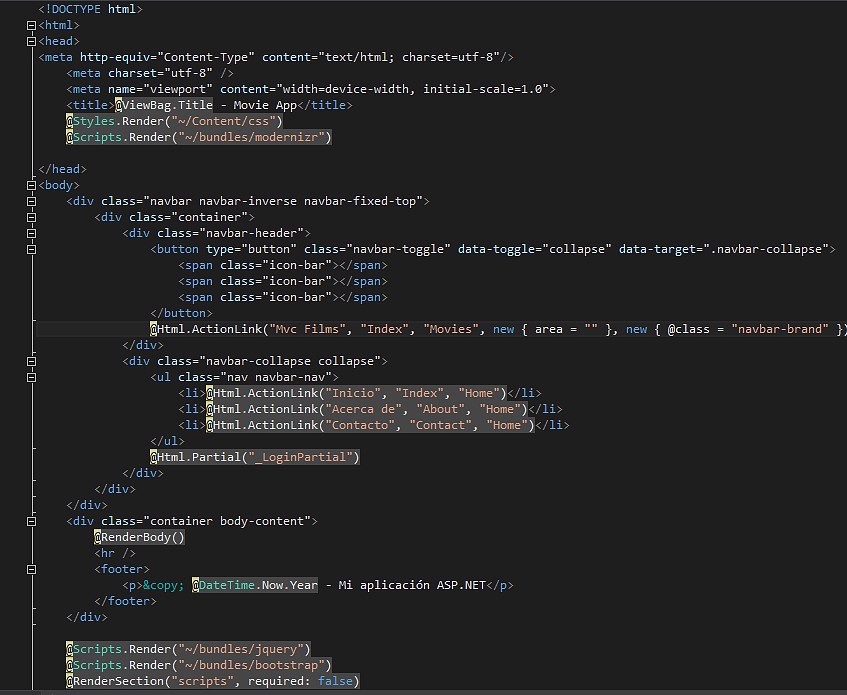Collapse the <body> tag outline toggle
The height and width of the screenshot is (695, 847).
pyautogui.click(x=31, y=185)
